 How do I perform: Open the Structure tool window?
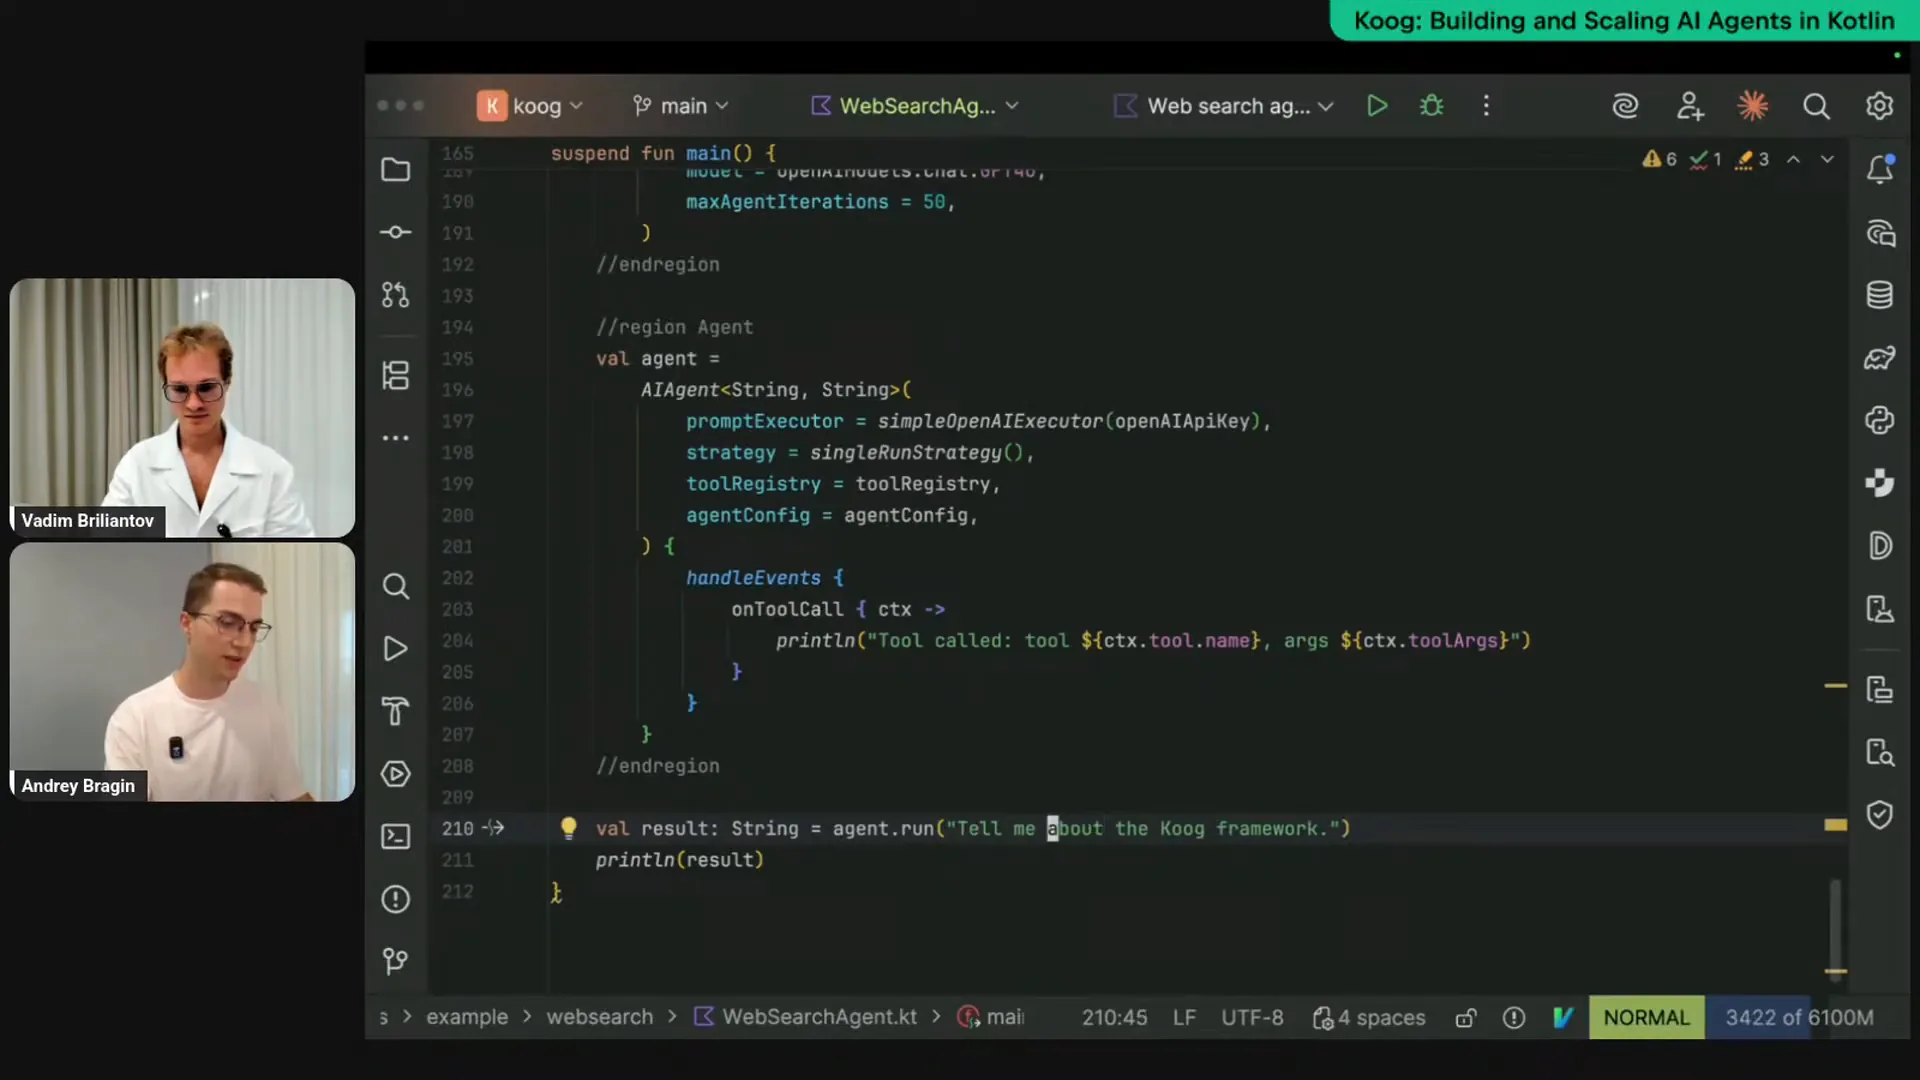click(x=396, y=376)
